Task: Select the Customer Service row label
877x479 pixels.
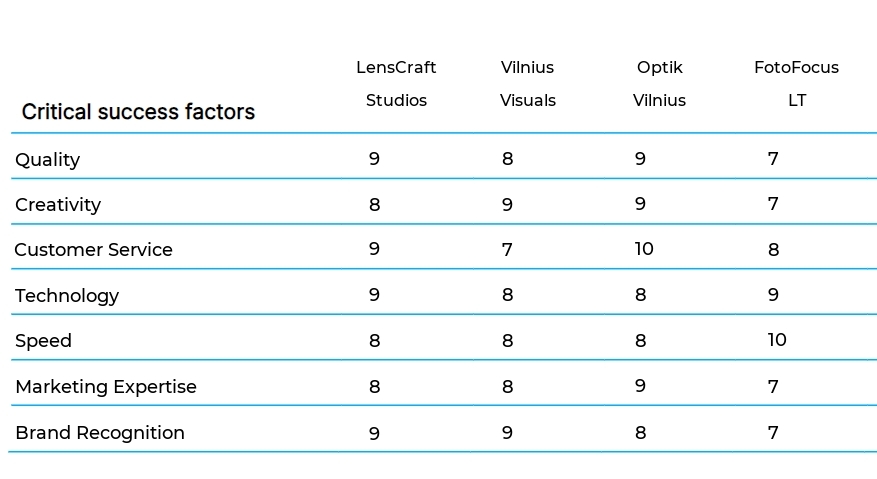Action: tap(93, 250)
